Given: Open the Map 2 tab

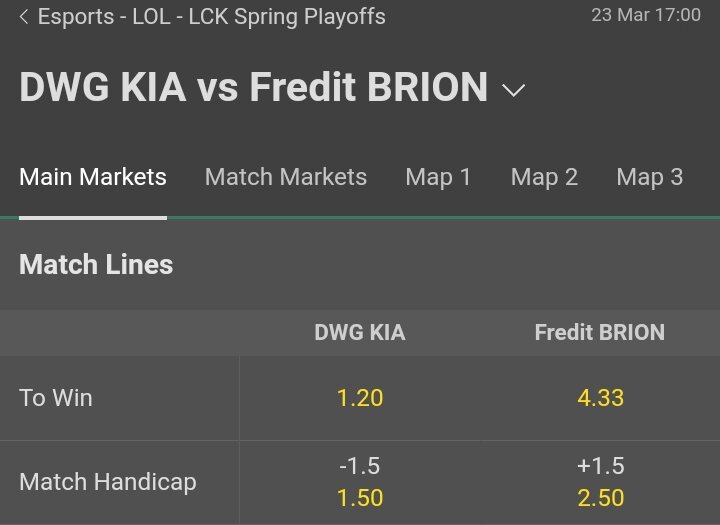Looking at the screenshot, I should click(544, 177).
